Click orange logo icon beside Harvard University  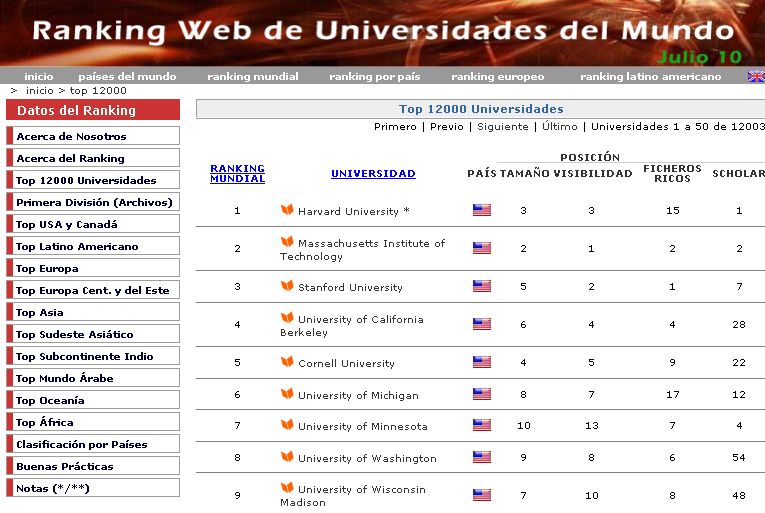tap(287, 209)
